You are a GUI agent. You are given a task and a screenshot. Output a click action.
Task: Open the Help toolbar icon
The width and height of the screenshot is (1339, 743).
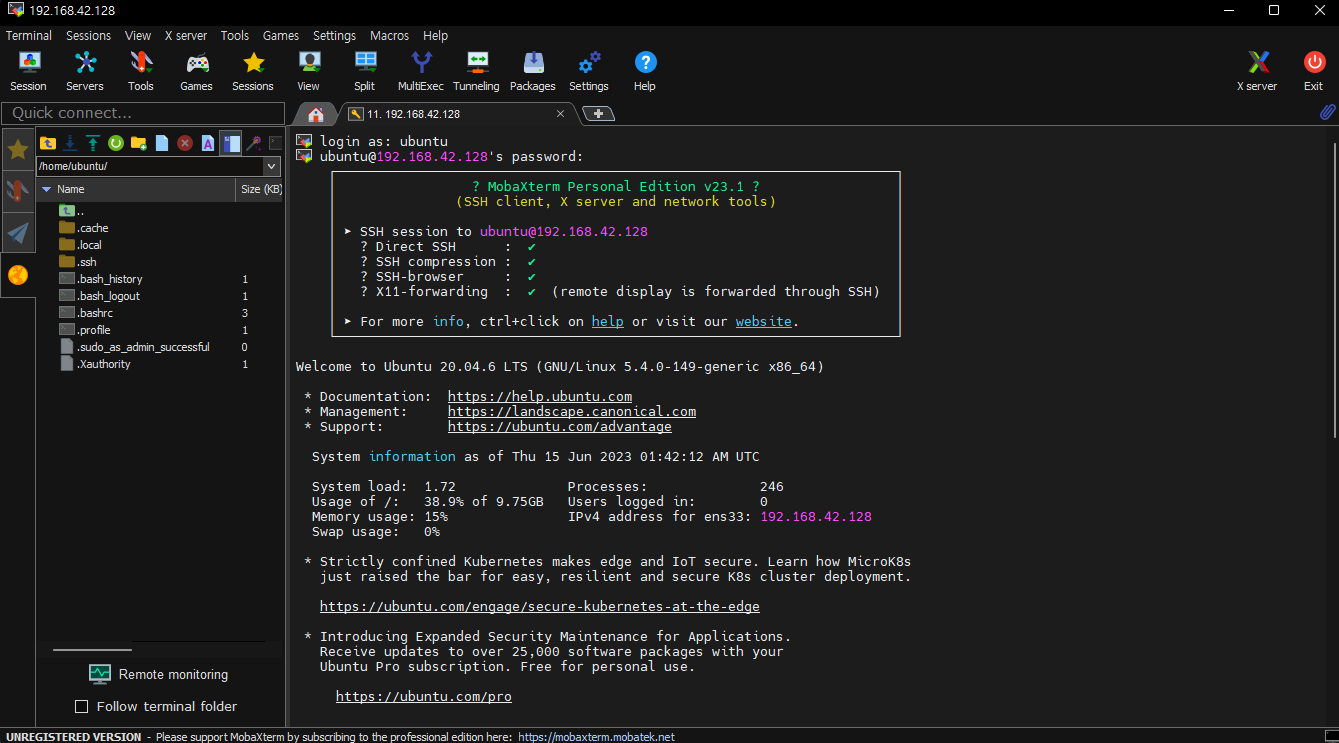(645, 71)
